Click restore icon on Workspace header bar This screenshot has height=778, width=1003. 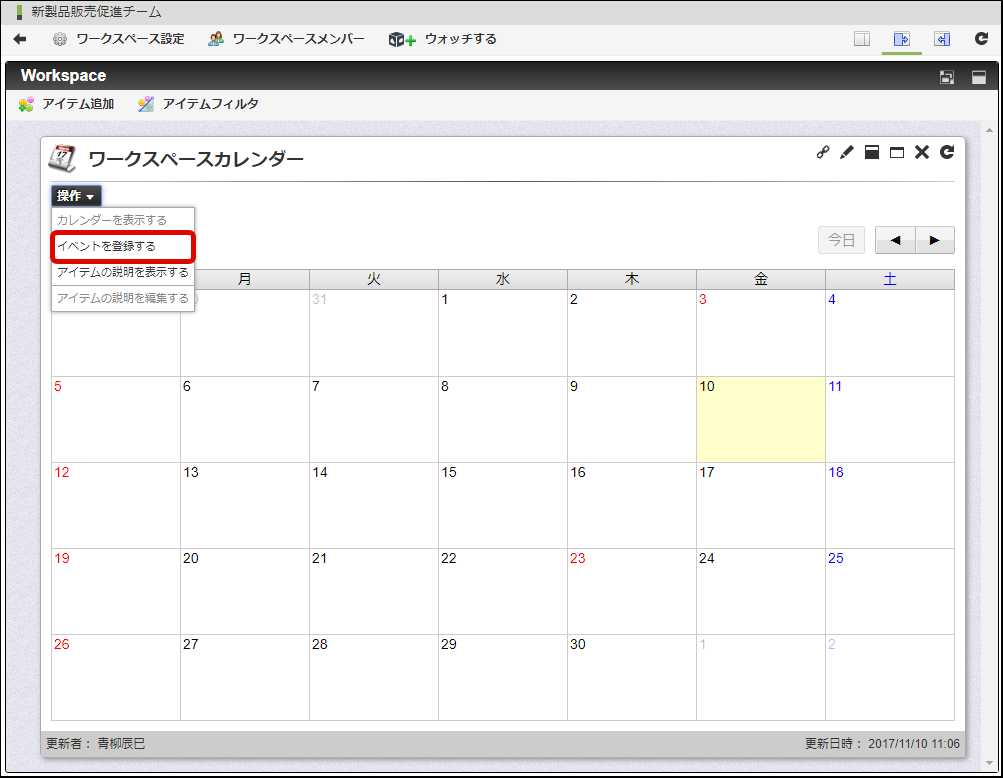tap(947, 77)
